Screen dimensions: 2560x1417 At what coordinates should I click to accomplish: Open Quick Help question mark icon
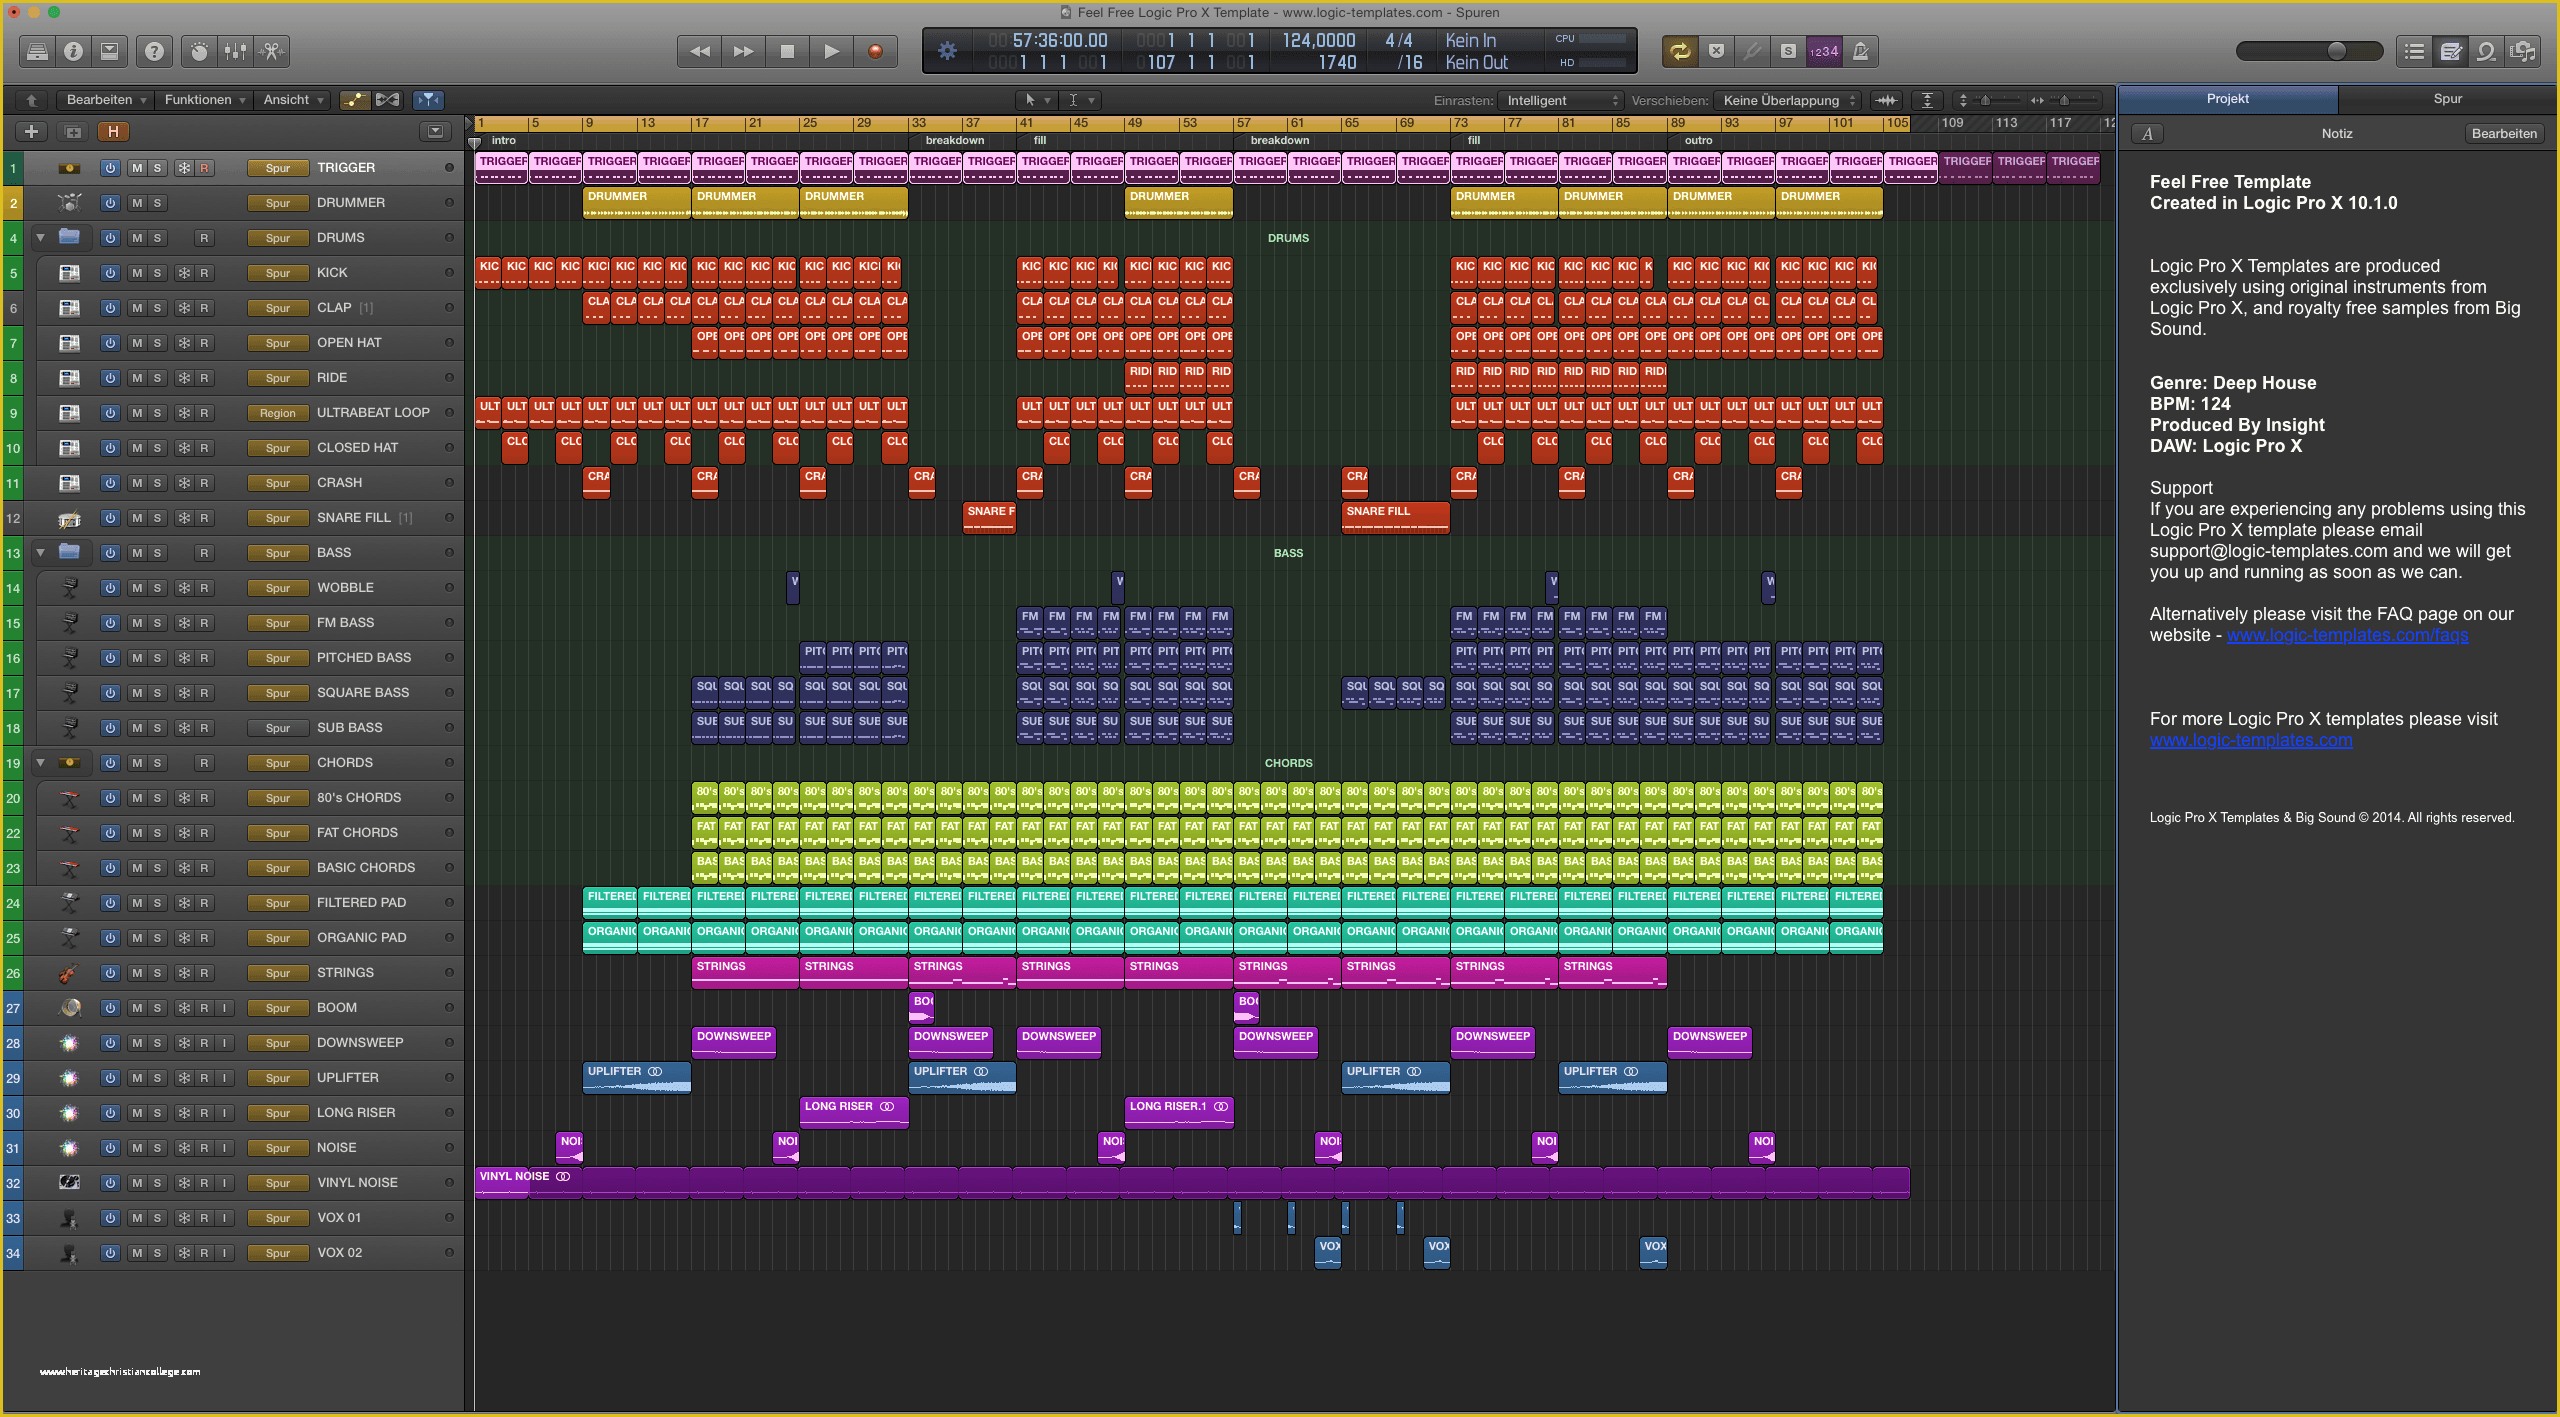click(154, 51)
